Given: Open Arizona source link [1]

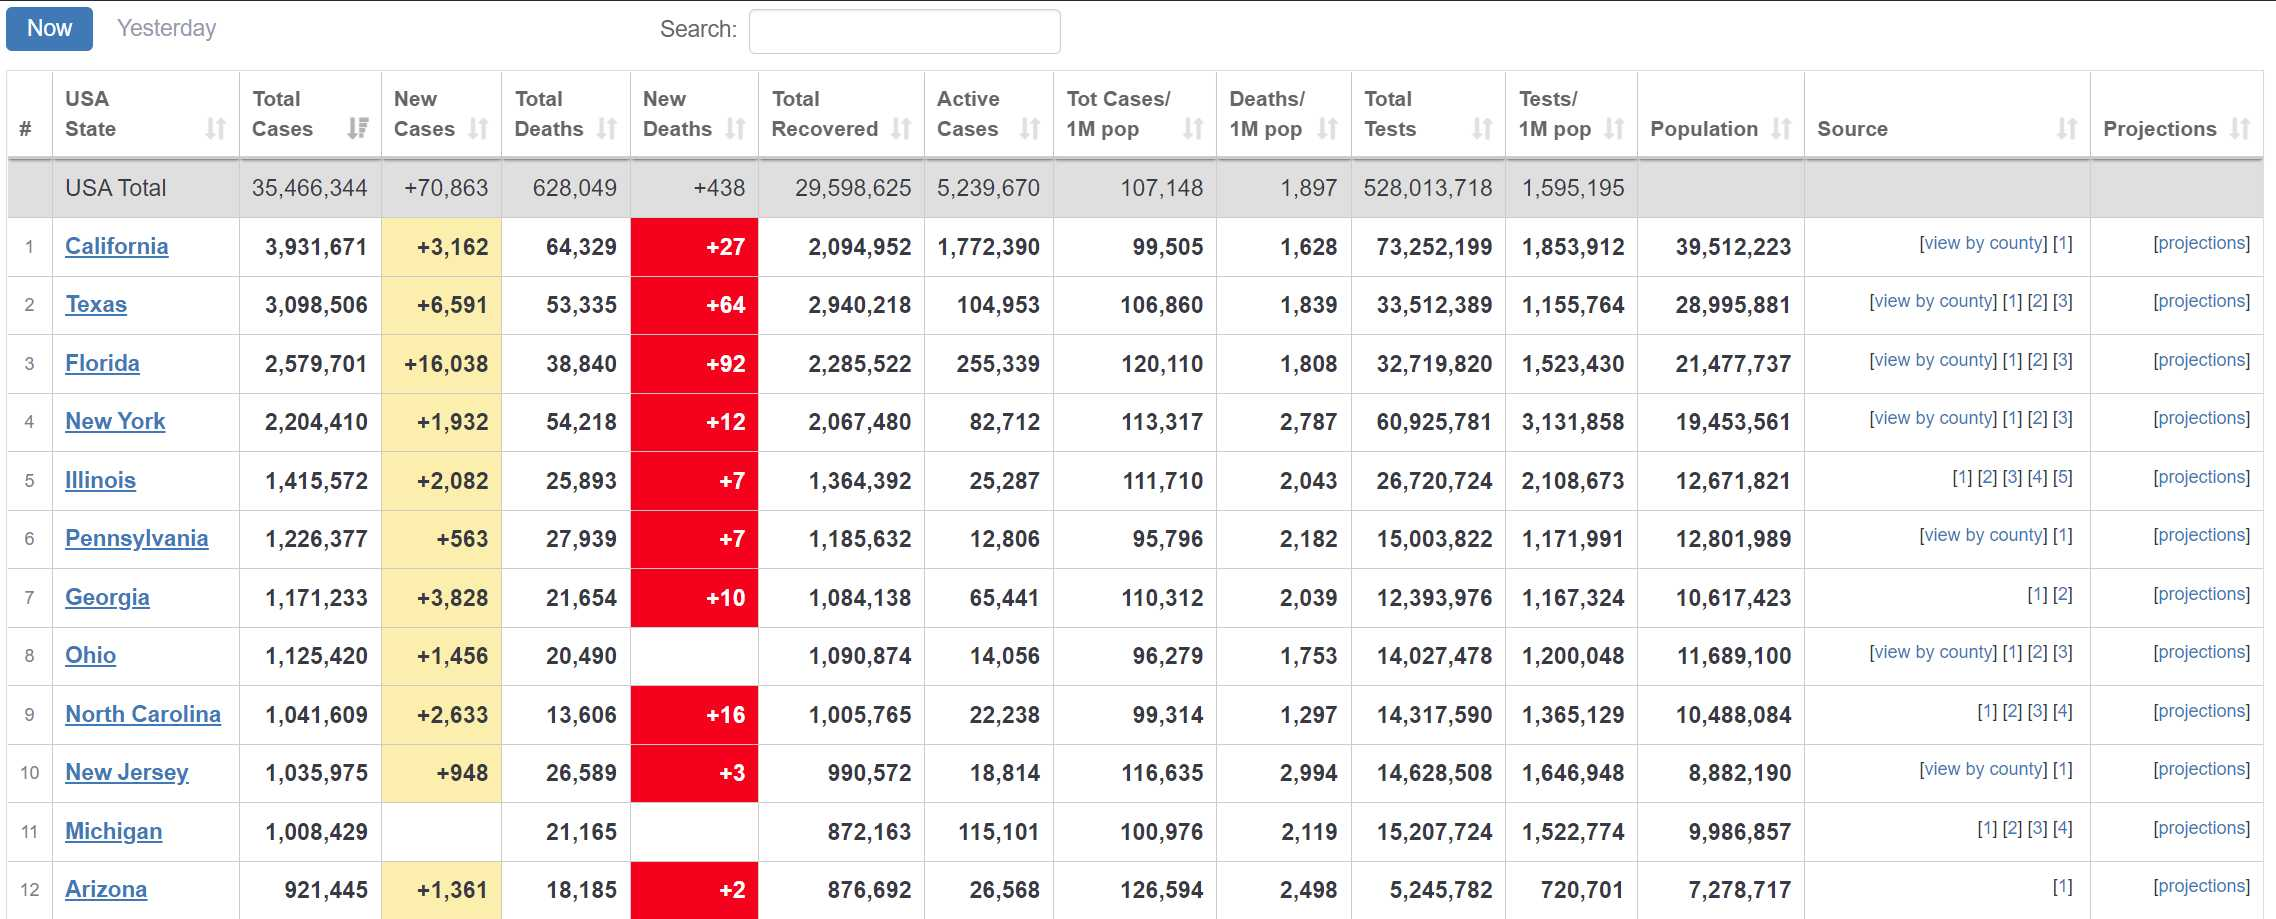Looking at the screenshot, I should pyautogui.click(x=2063, y=886).
